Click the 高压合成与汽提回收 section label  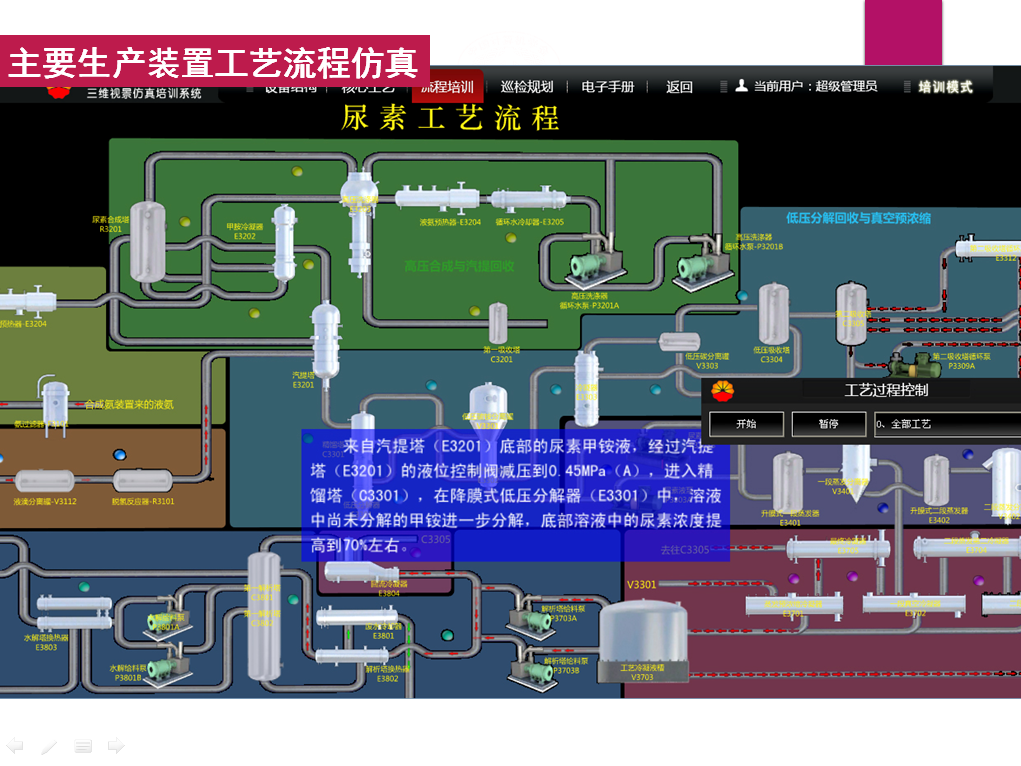459,266
